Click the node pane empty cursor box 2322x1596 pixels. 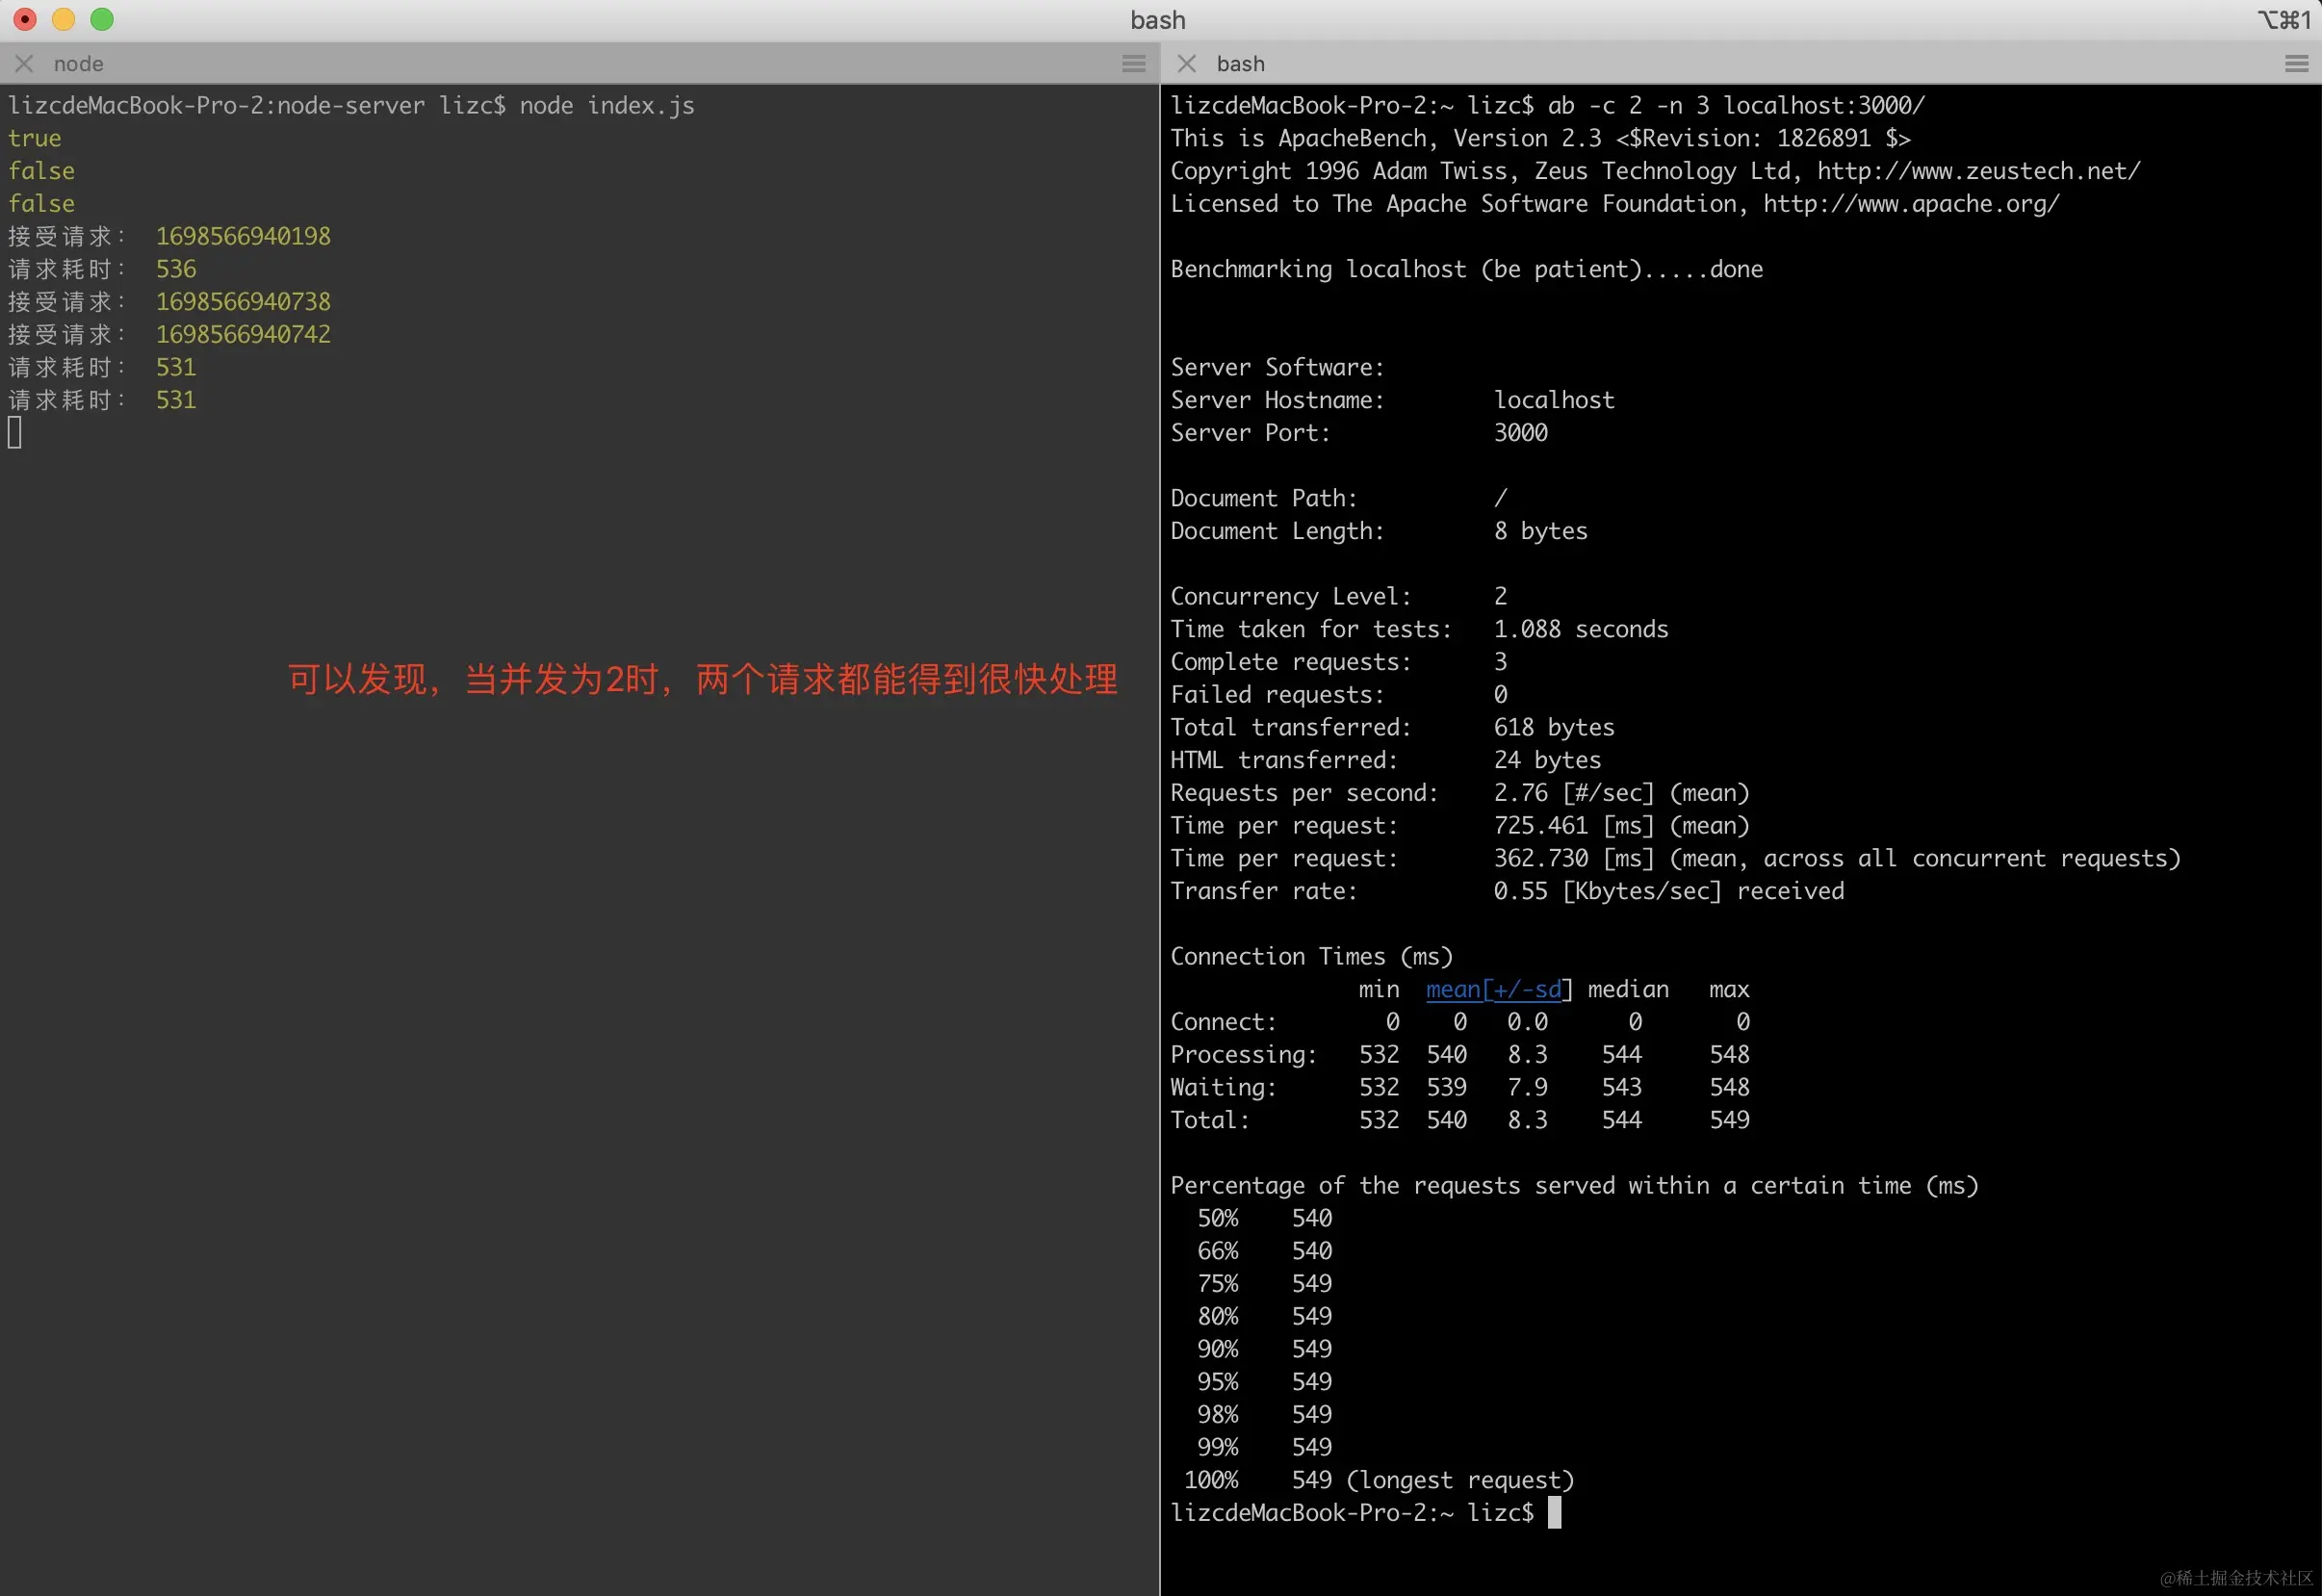pos(15,433)
